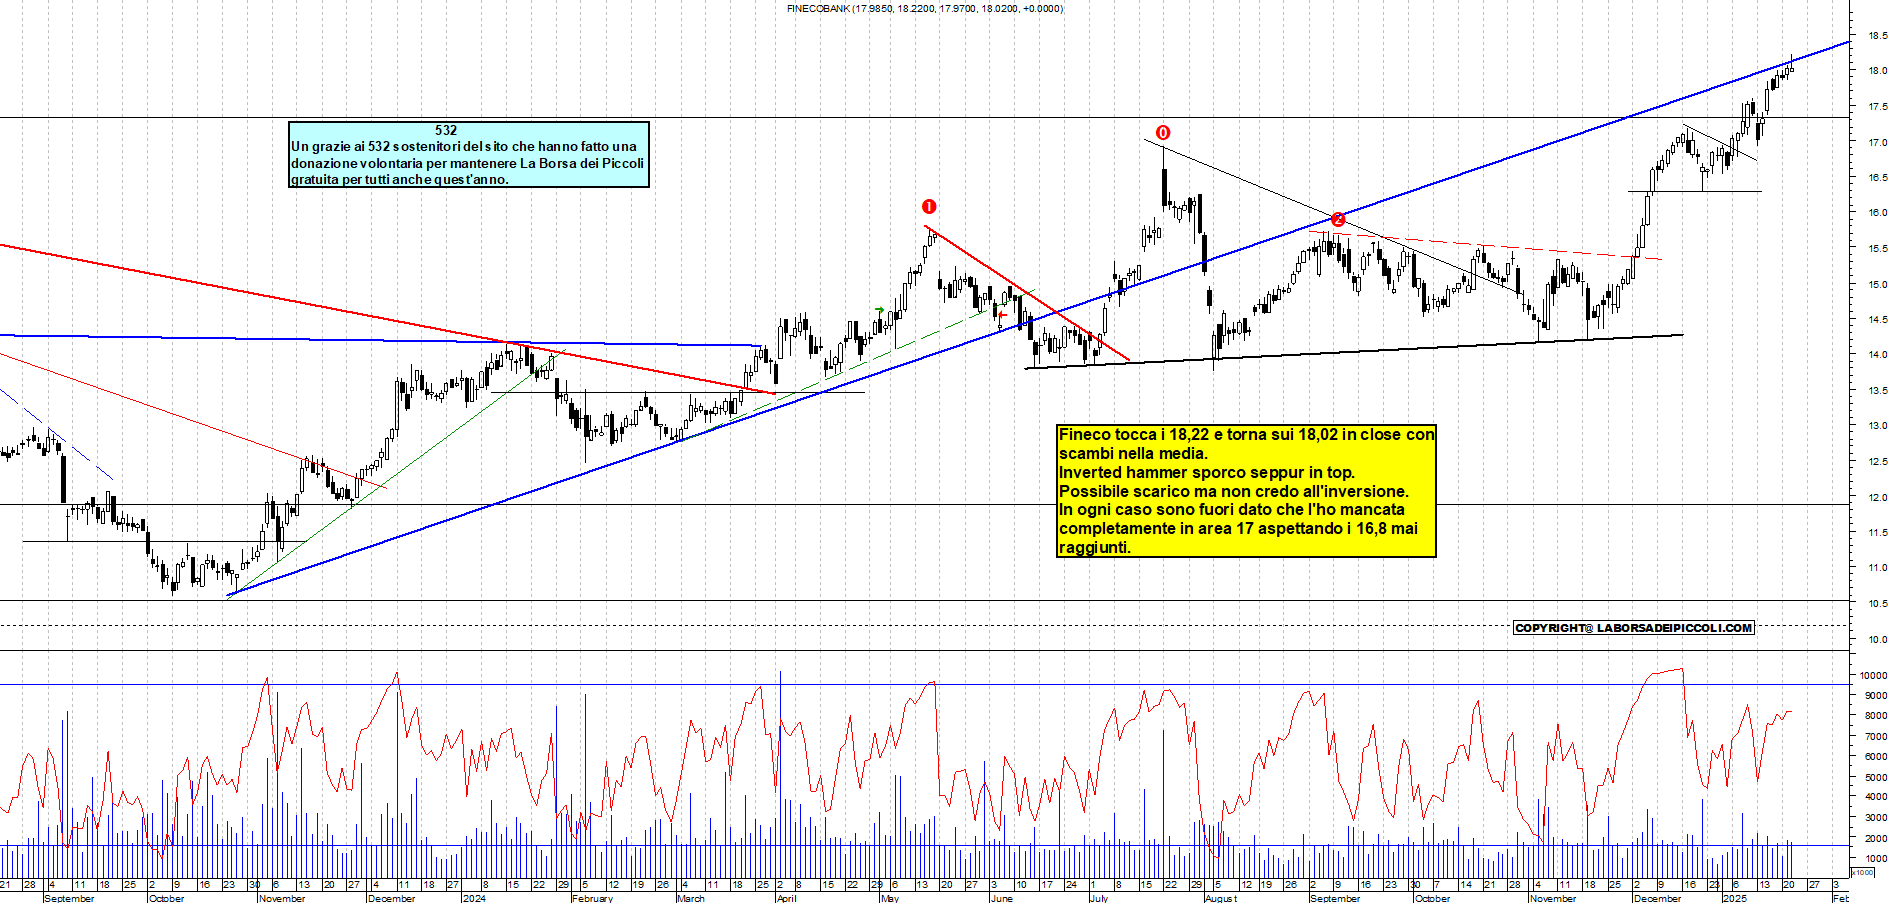
Task: Click the June month label on time axis
Action: (1002, 898)
